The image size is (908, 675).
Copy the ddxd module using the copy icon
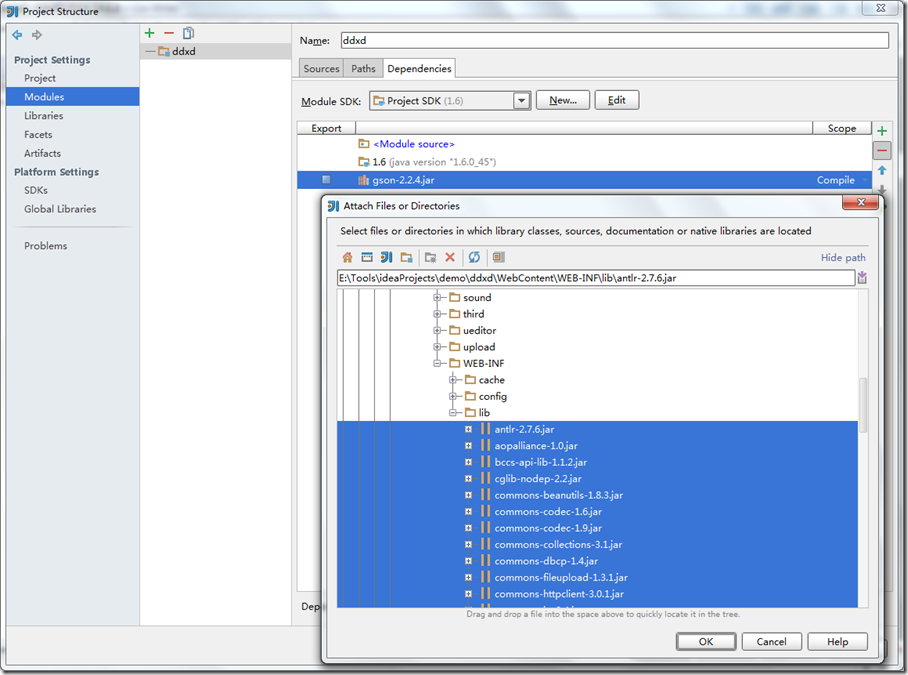click(186, 33)
